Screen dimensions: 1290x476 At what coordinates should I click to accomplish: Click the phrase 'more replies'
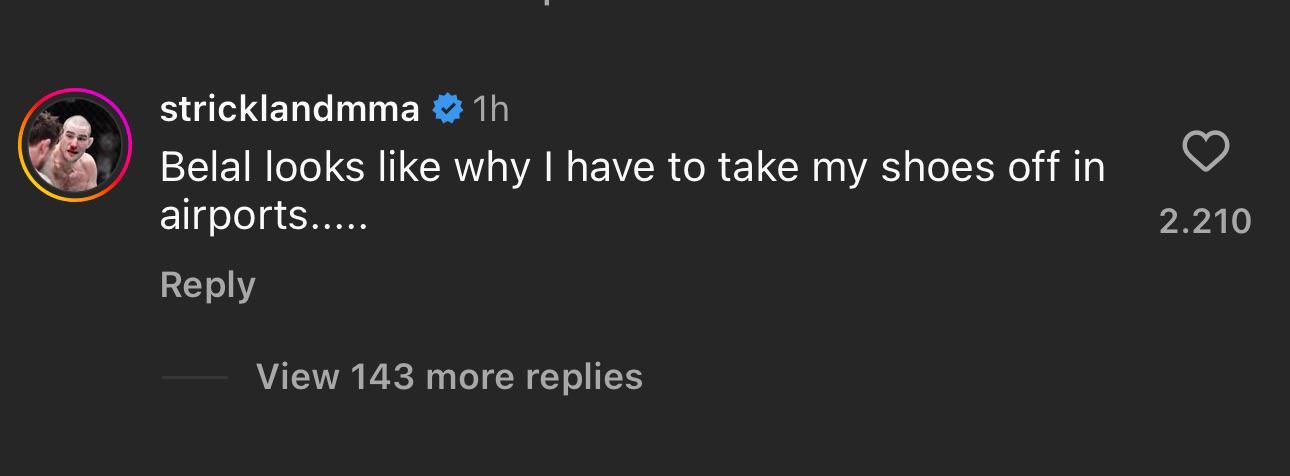coord(534,377)
